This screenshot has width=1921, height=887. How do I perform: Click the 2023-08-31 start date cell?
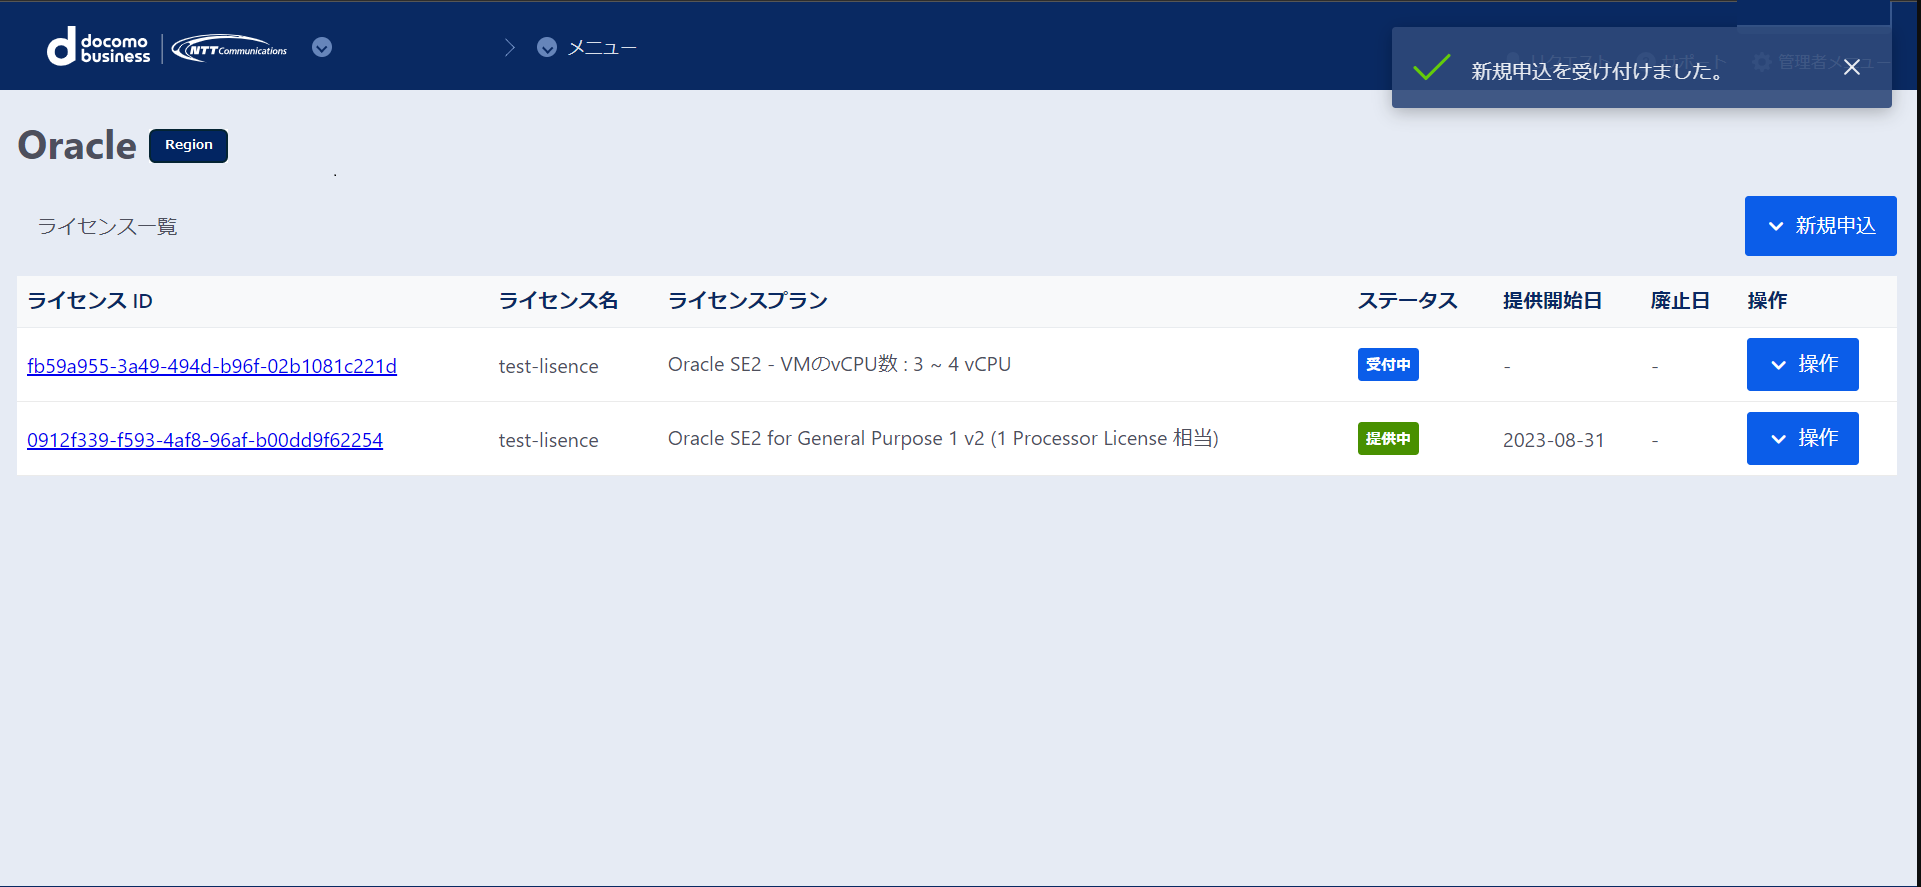pyautogui.click(x=1554, y=440)
